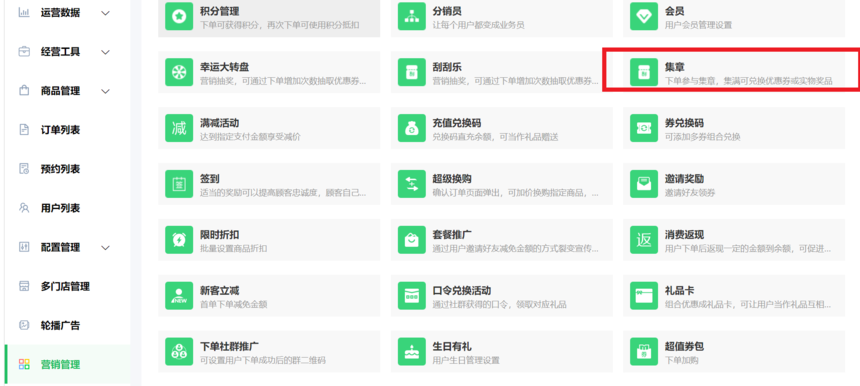Screen dimensions: 860x386
Task: Open the 签到 card title
Action: coord(210,179)
